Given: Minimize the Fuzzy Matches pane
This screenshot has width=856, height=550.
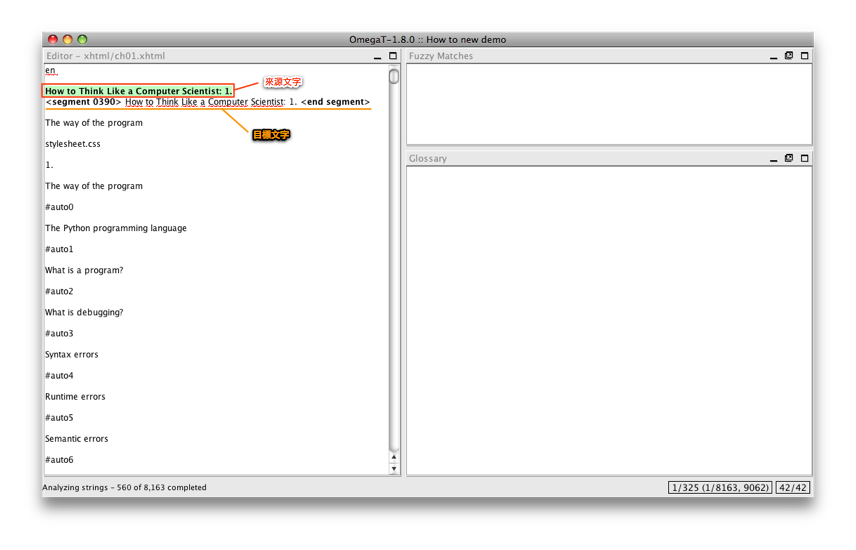Looking at the screenshot, I should [773, 57].
